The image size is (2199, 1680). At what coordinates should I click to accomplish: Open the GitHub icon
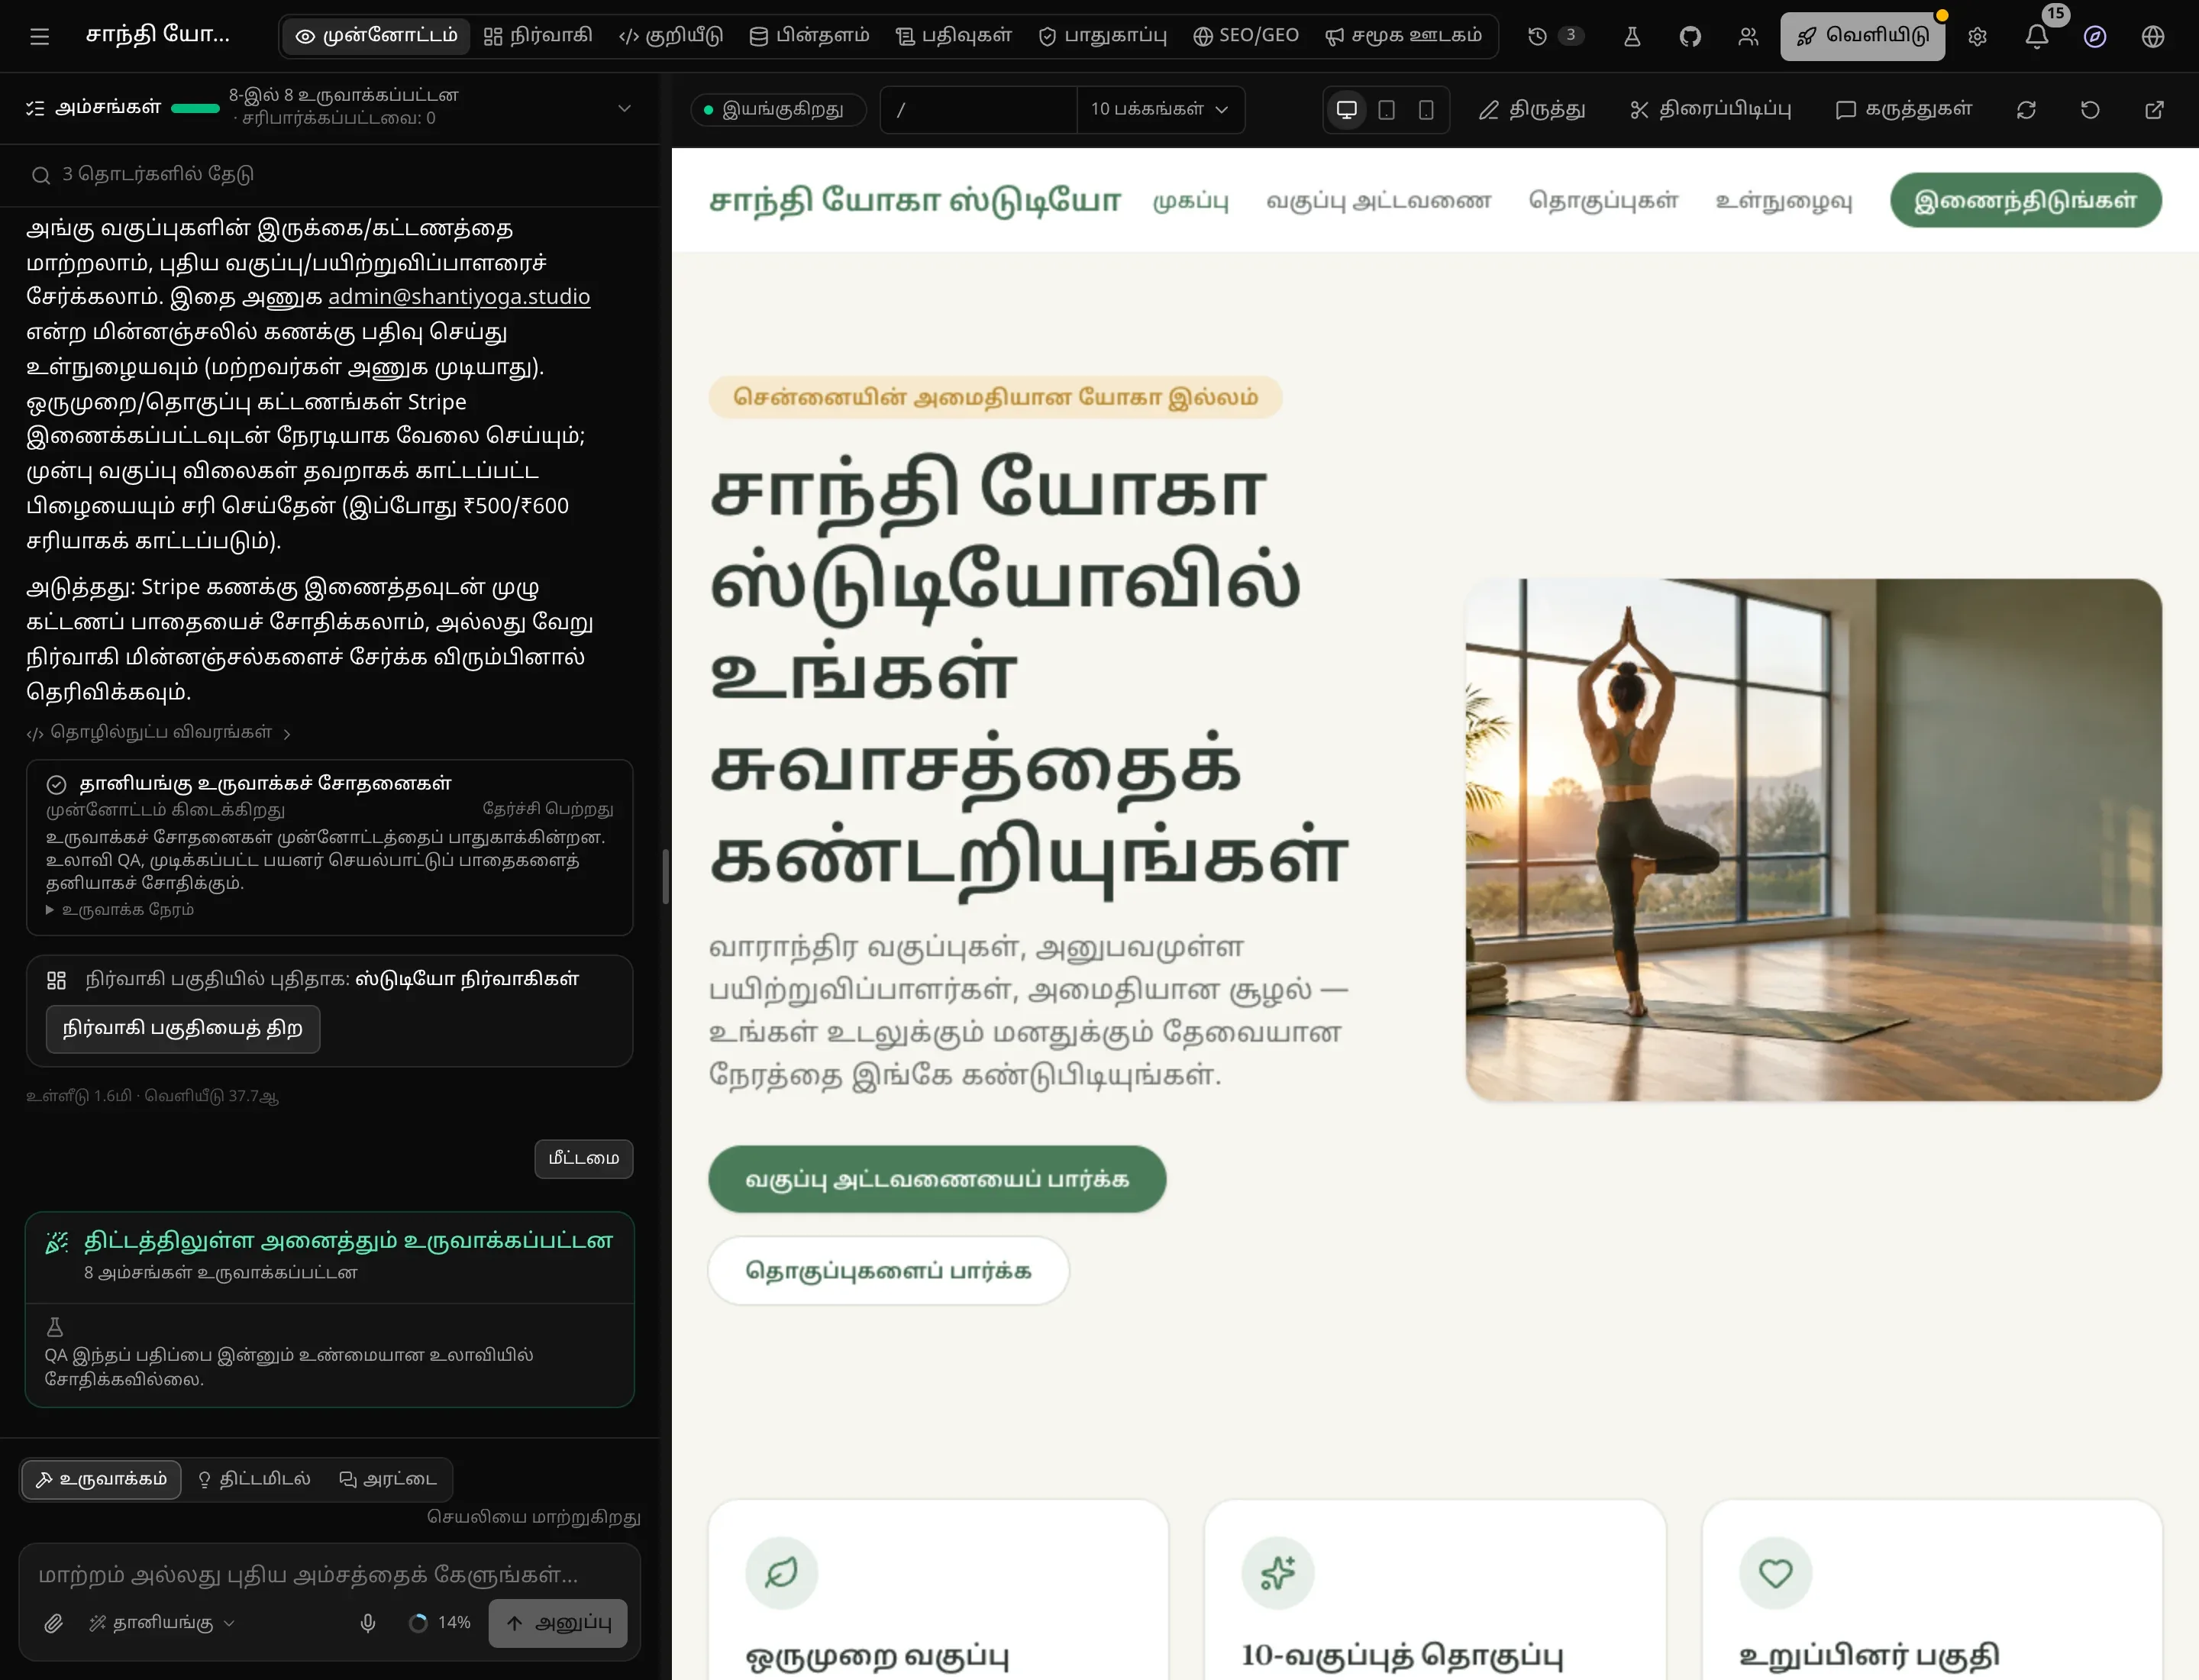click(x=1690, y=37)
